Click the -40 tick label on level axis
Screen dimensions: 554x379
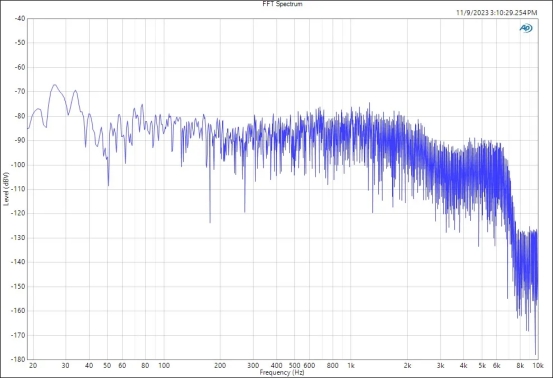point(19,18)
